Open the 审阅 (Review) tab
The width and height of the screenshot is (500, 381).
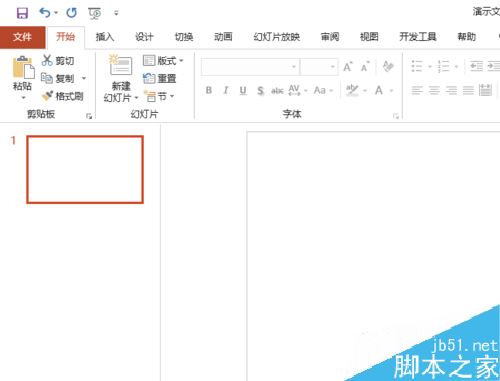click(330, 37)
